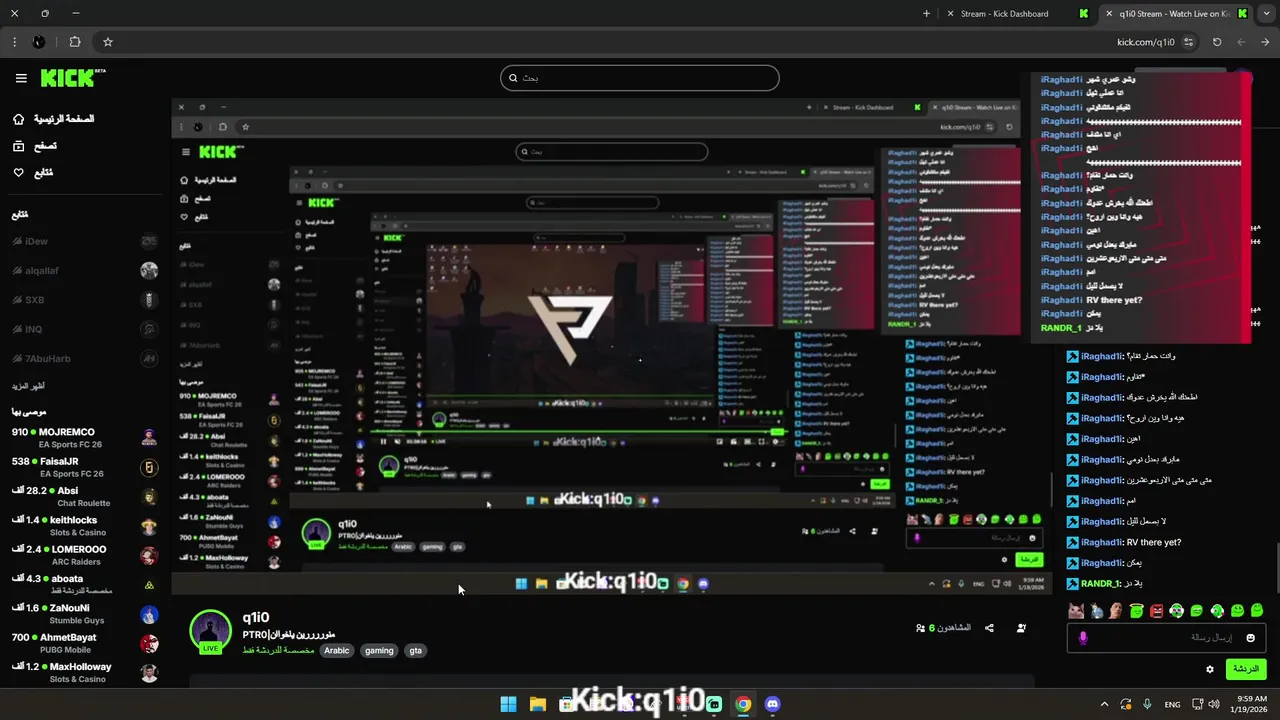Open the Windows Start button
The image size is (1280, 720).
coord(508,704)
